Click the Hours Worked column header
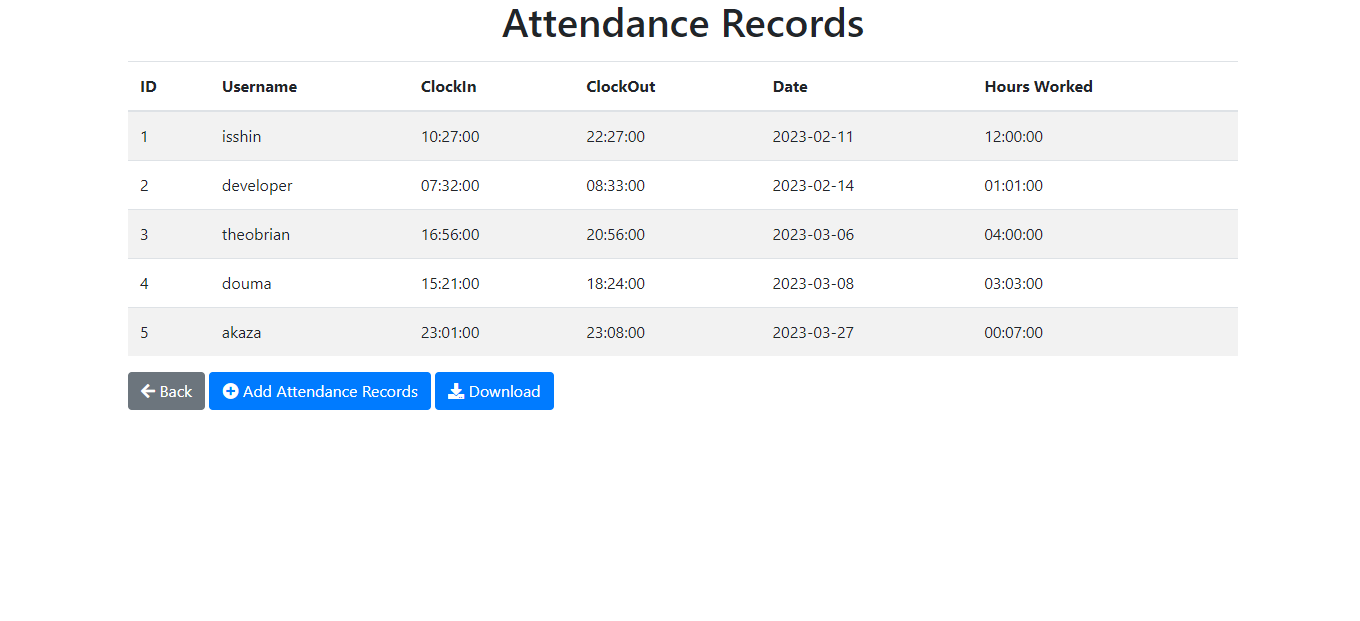The width and height of the screenshot is (1360, 621). [1038, 86]
